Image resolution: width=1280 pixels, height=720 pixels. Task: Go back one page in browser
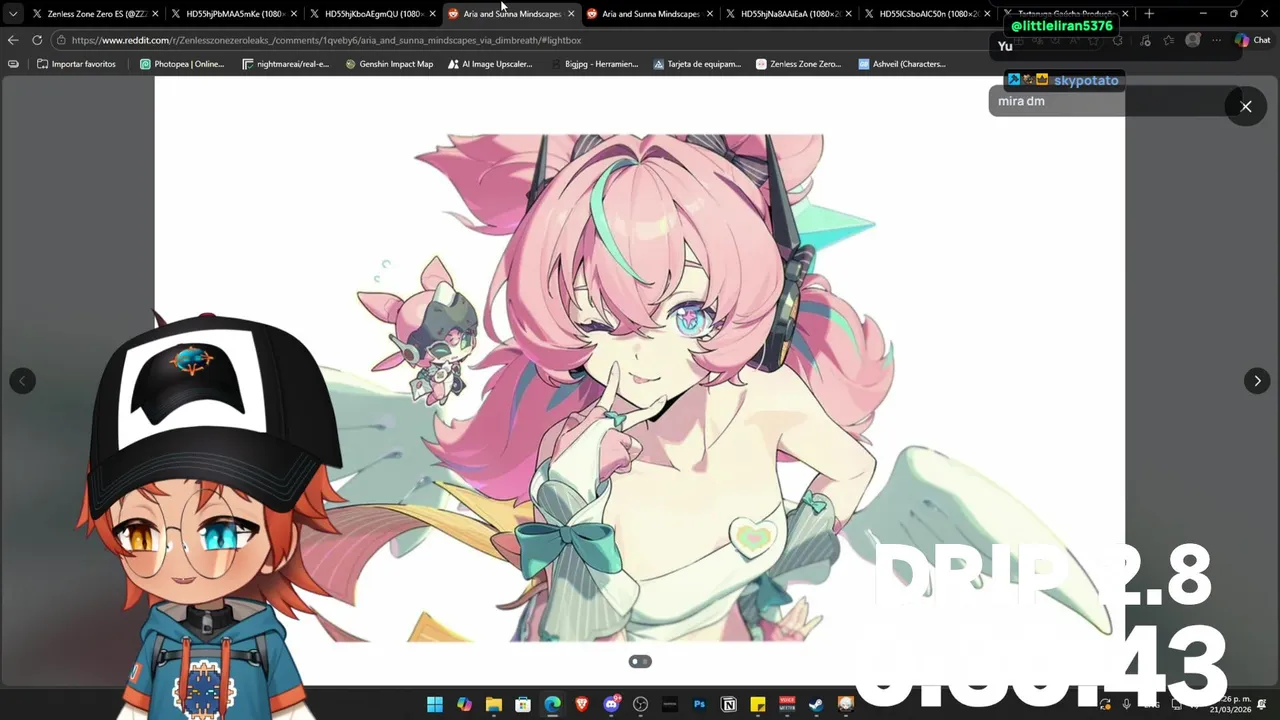13,40
